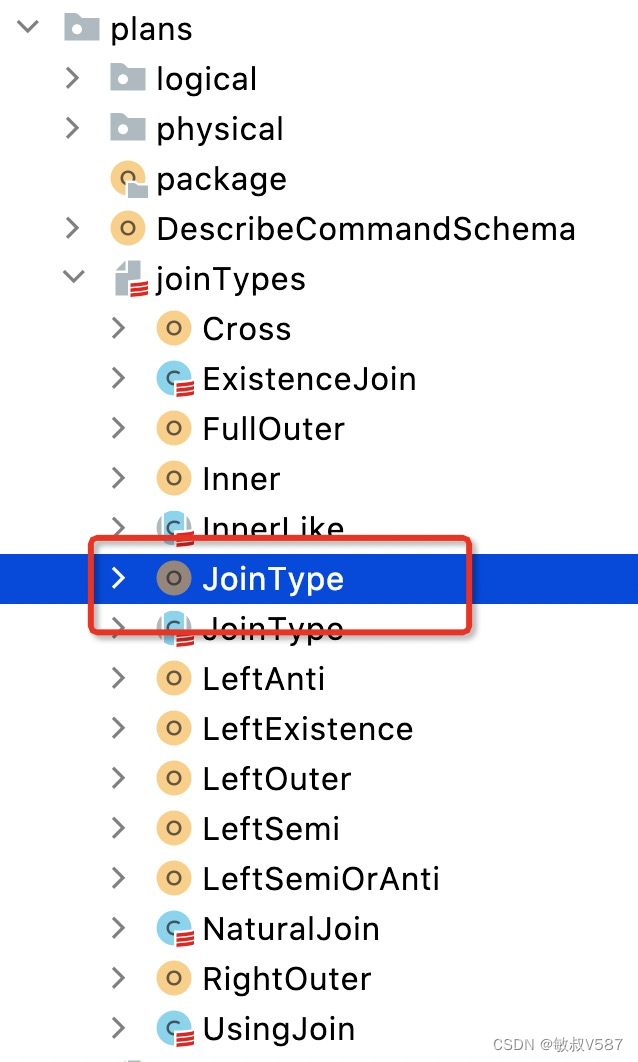Viewport: 638px width, 1062px height.
Task: Collapse the plans folder
Action: click(x=25, y=27)
